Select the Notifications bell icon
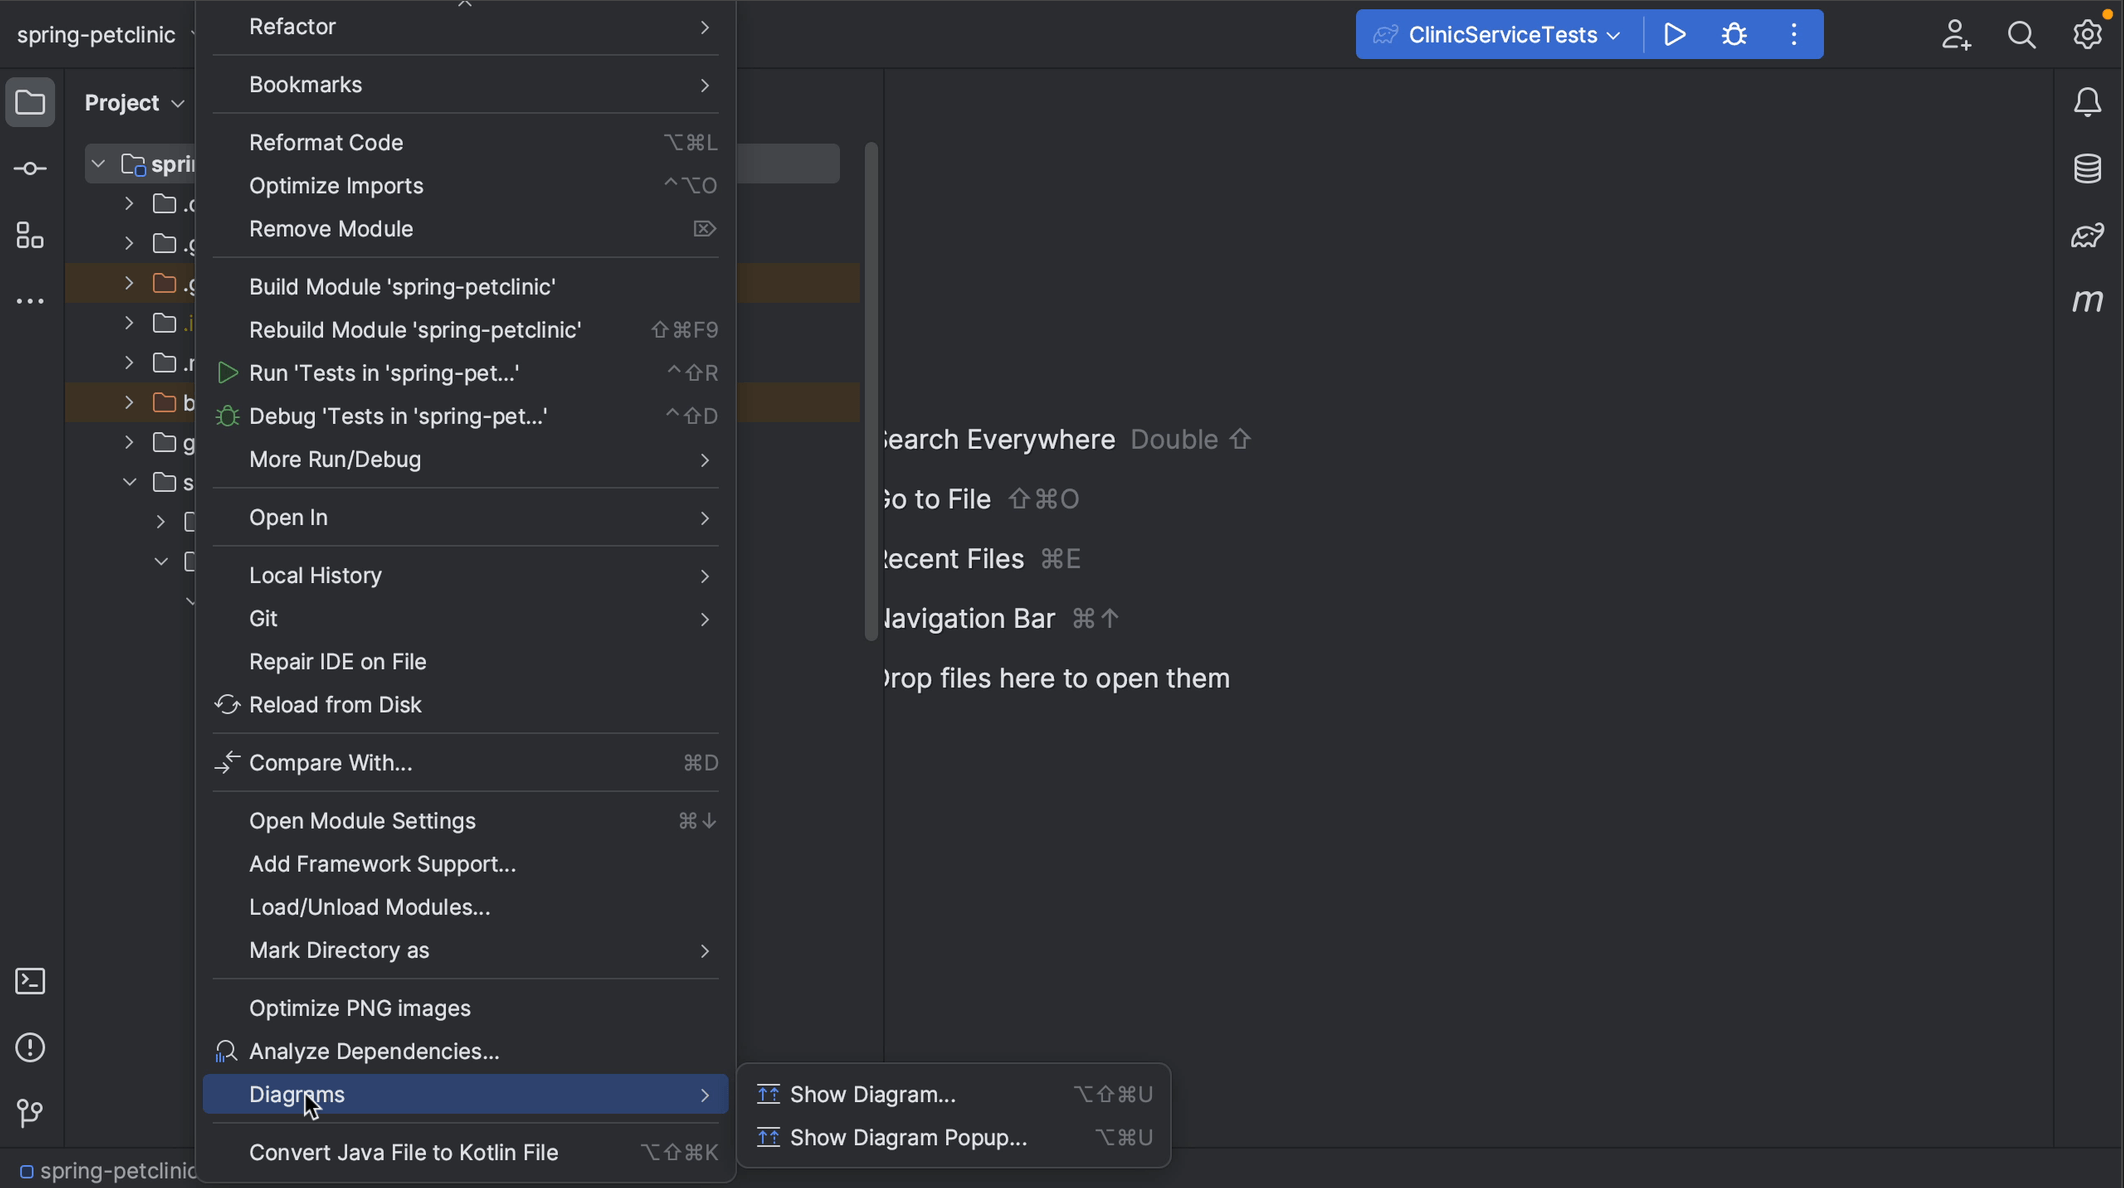The image size is (2124, 1188). tap(2089, 102)
